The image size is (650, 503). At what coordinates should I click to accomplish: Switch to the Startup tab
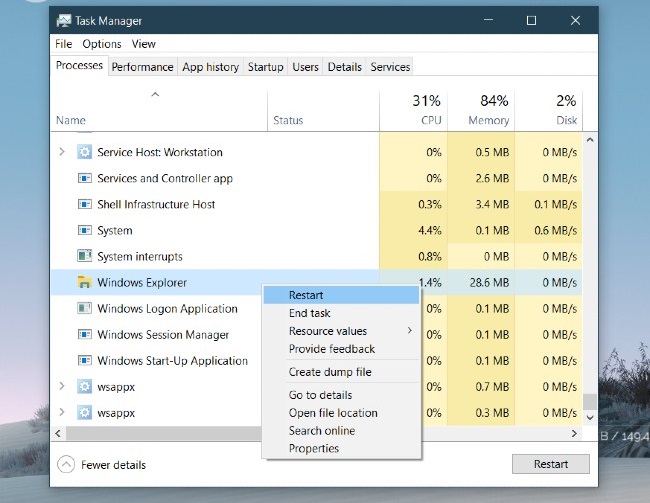[x=265, y=67]
